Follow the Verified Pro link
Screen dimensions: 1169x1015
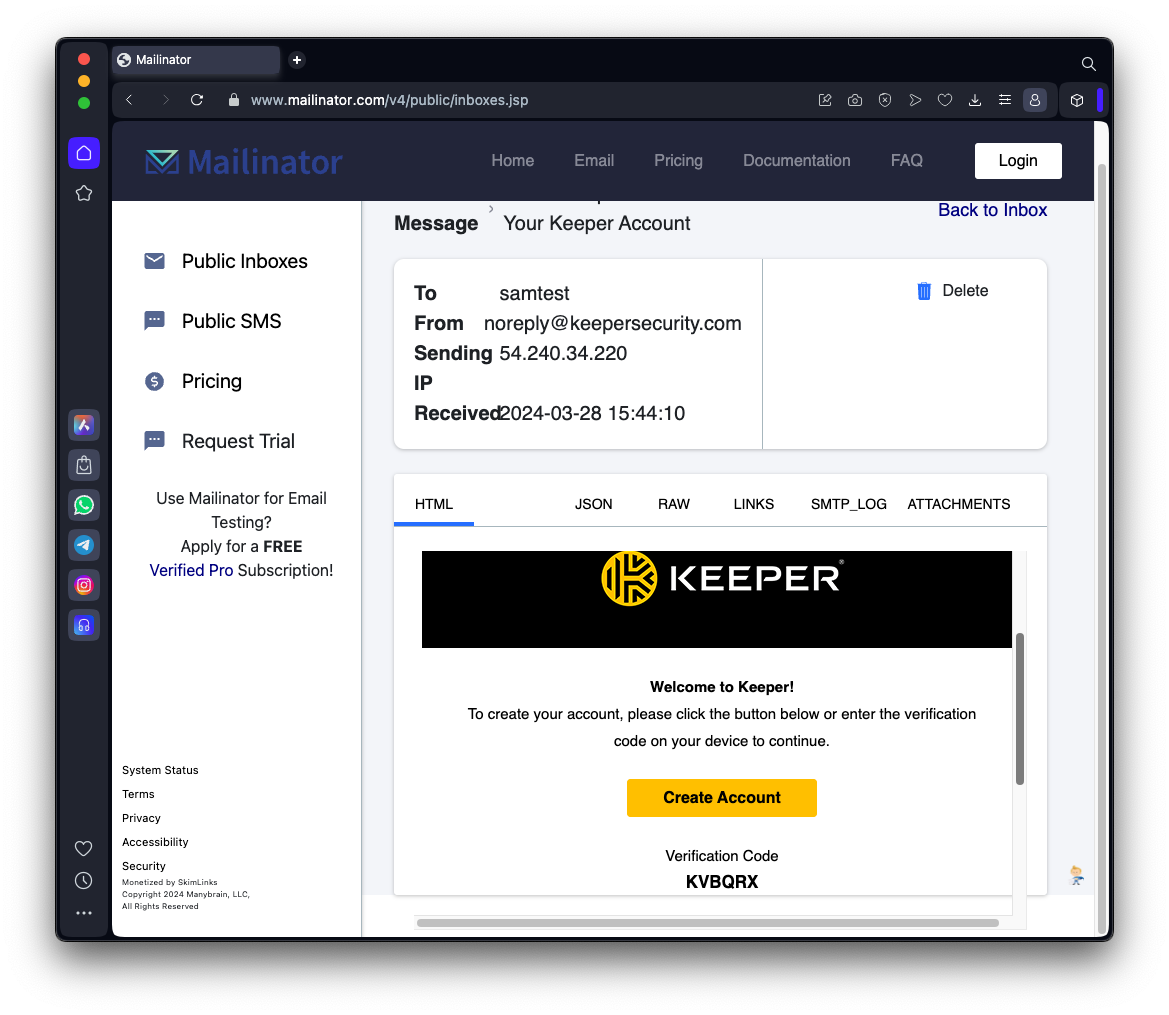[192, 571]
